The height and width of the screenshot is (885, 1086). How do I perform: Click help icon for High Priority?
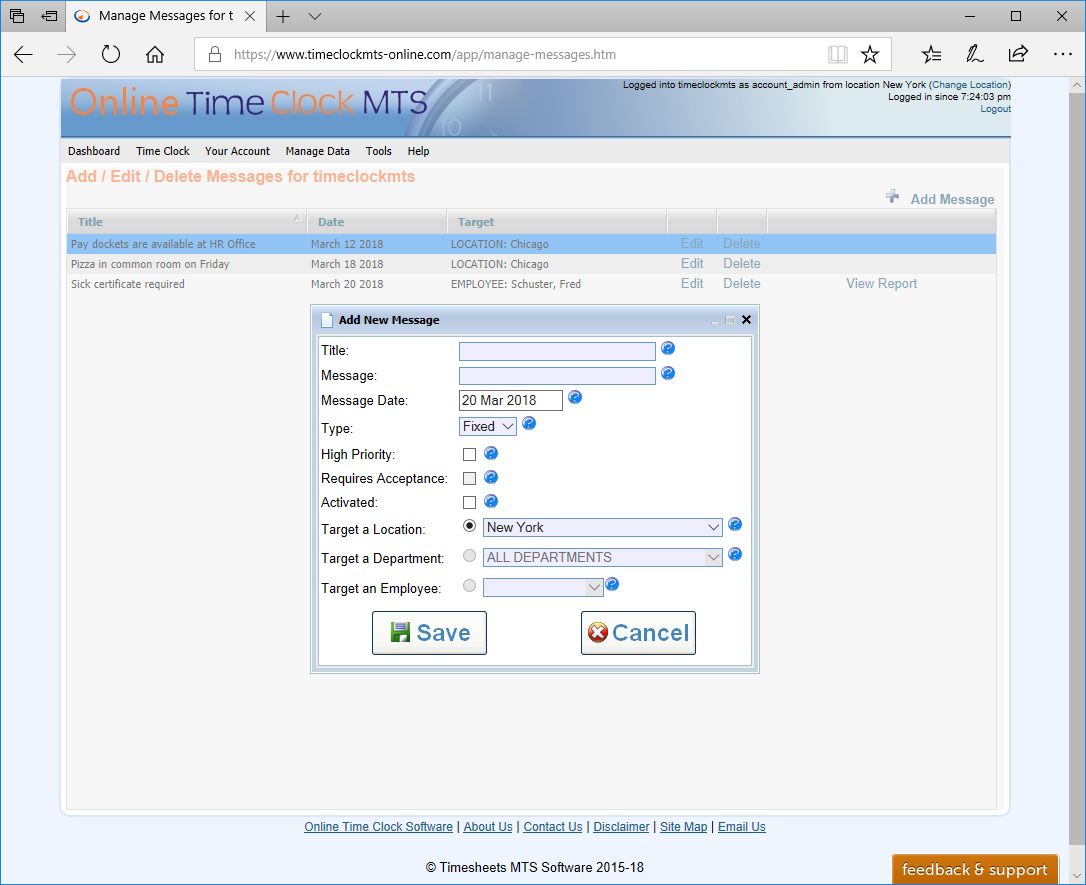point(491,454)
